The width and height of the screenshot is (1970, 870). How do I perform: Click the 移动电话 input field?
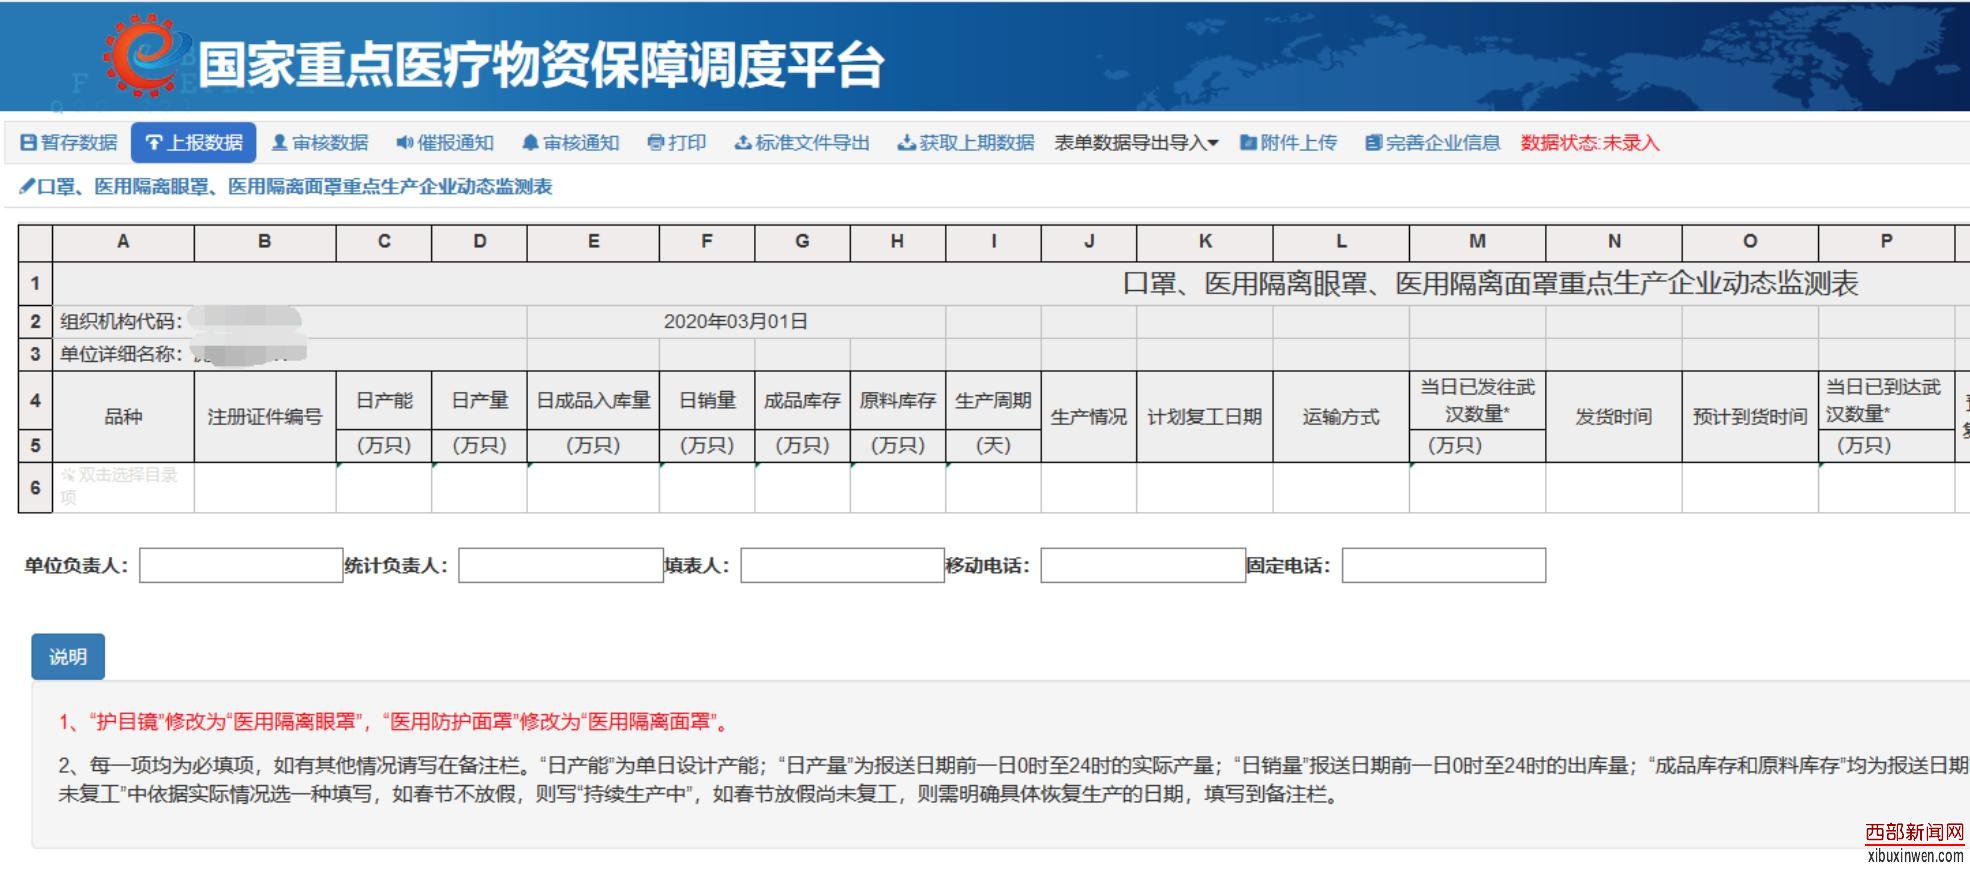(1142, 565)
